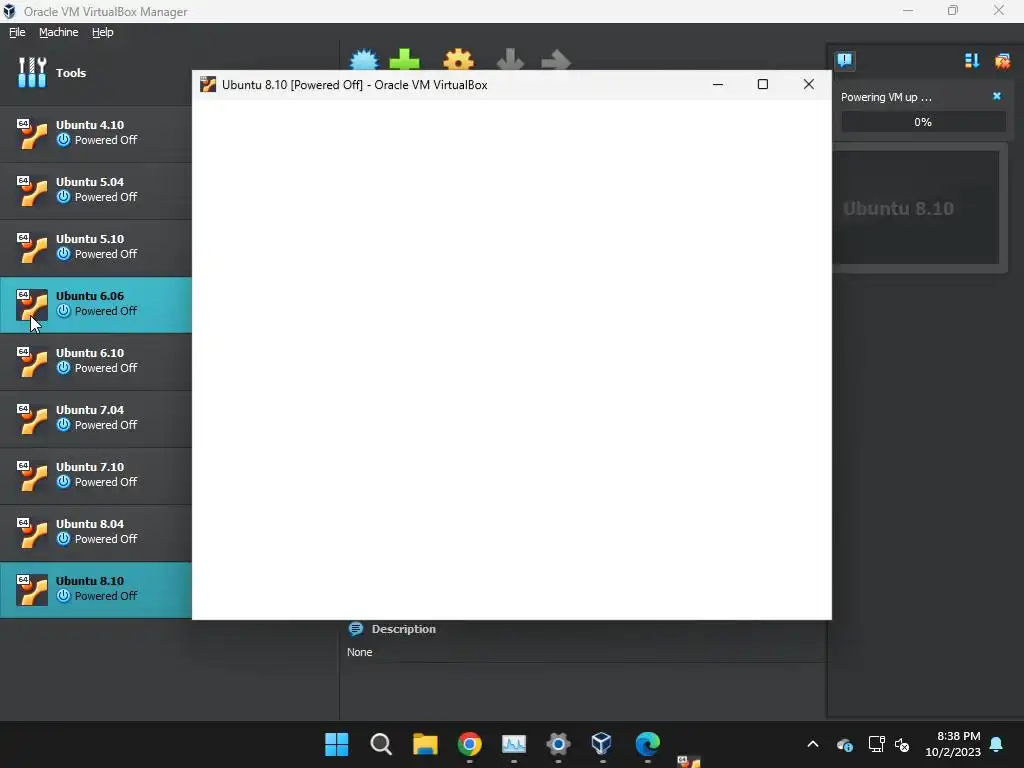
Task: Open Microsoft Edge from the taskbar
Action: (647, 744)
